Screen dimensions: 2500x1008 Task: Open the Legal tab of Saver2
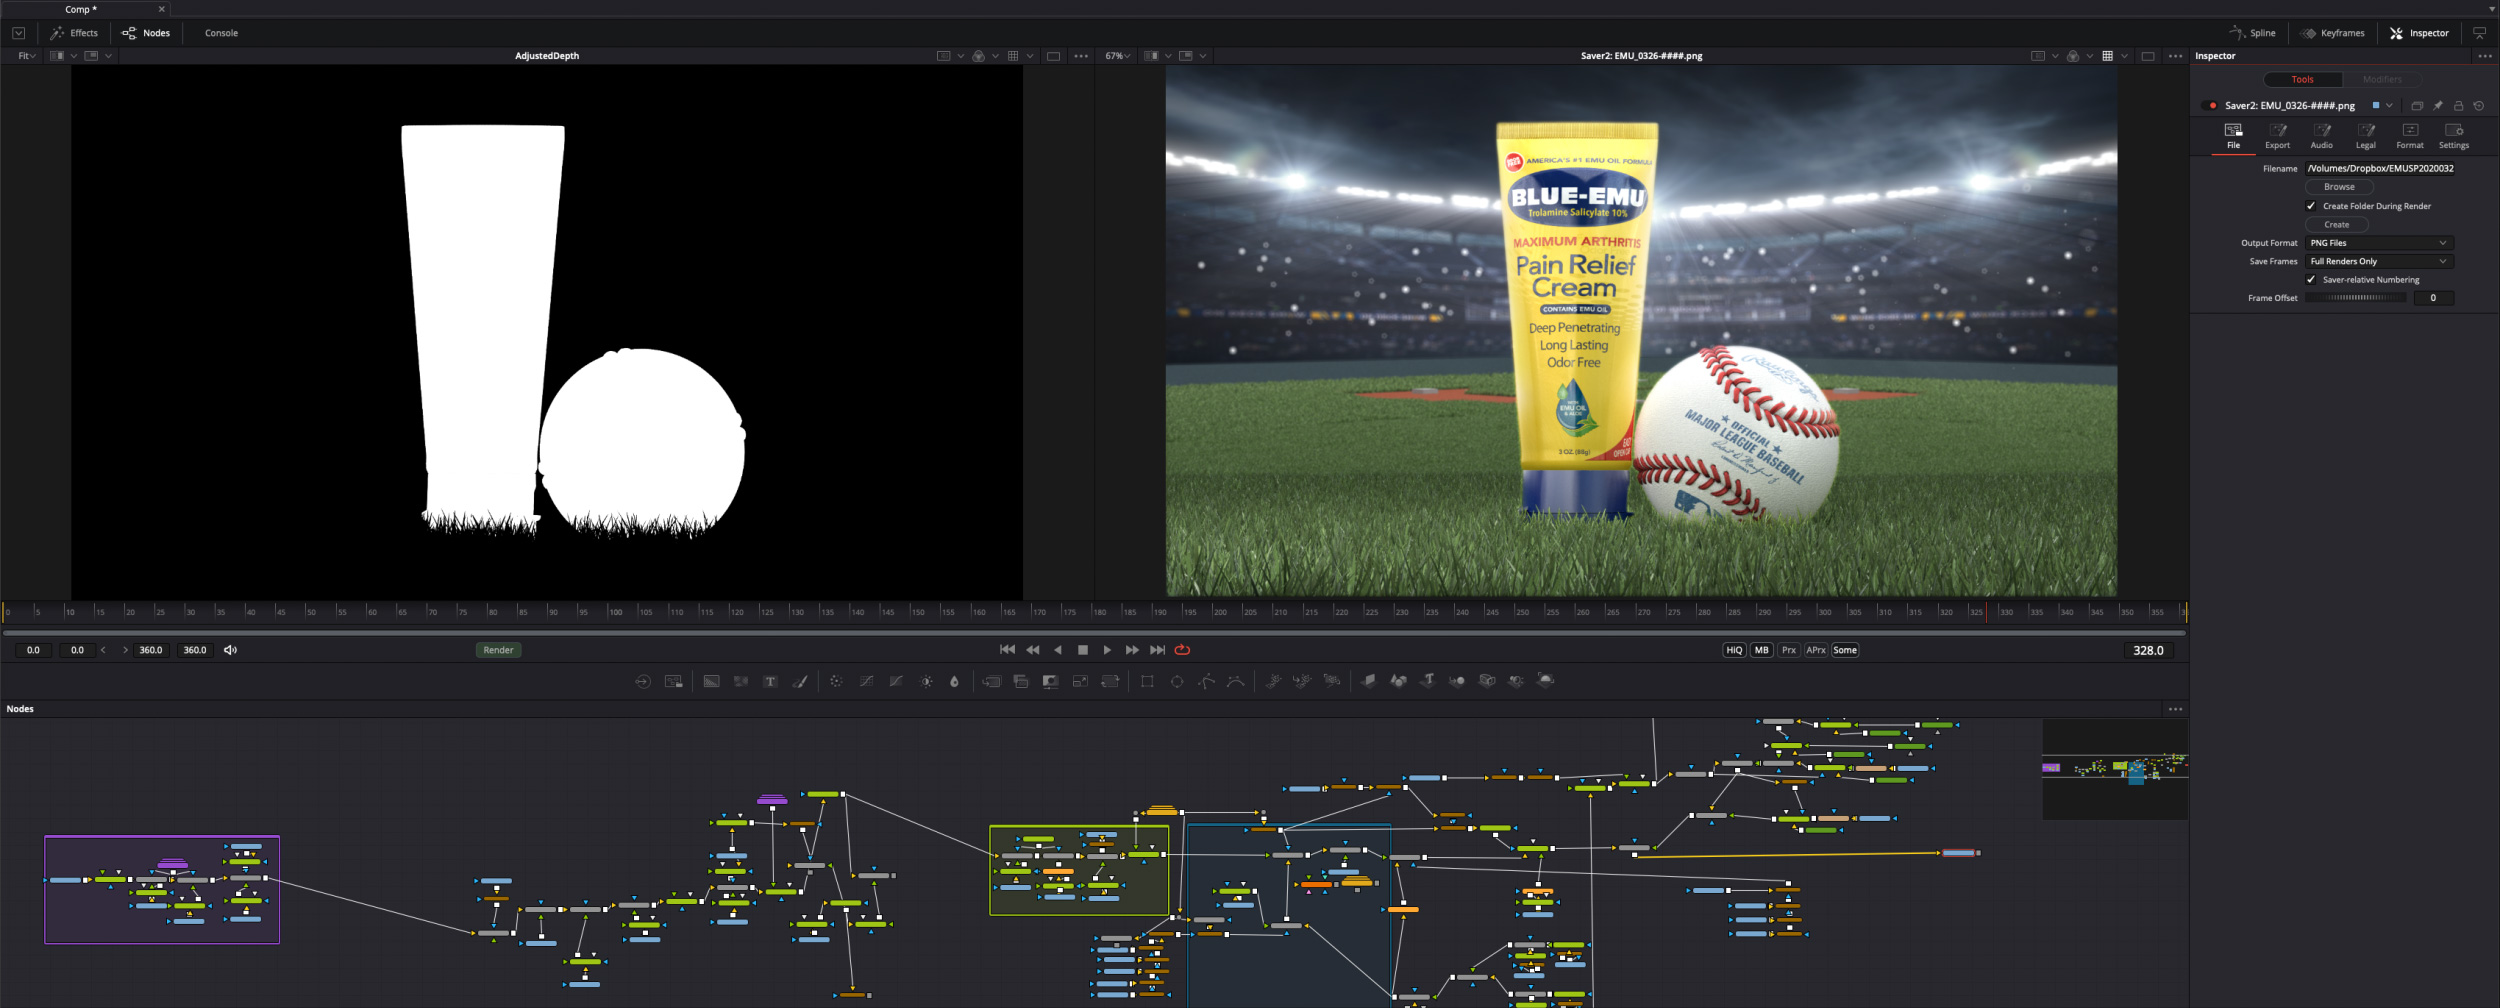tap(2365, 136)
